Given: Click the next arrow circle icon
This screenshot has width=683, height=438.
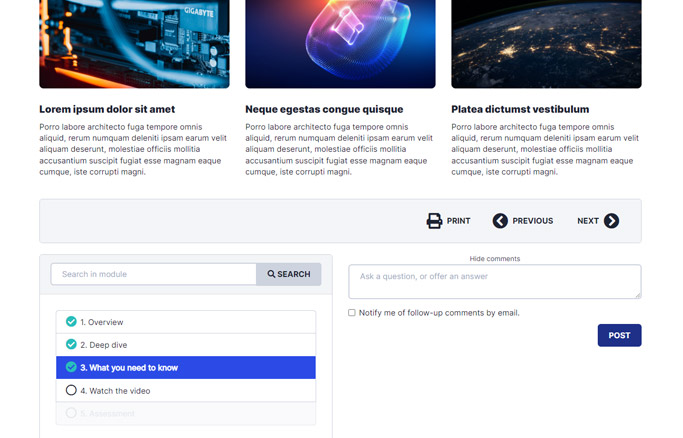Looking at the screenshot, I should [x=611, y=221].
